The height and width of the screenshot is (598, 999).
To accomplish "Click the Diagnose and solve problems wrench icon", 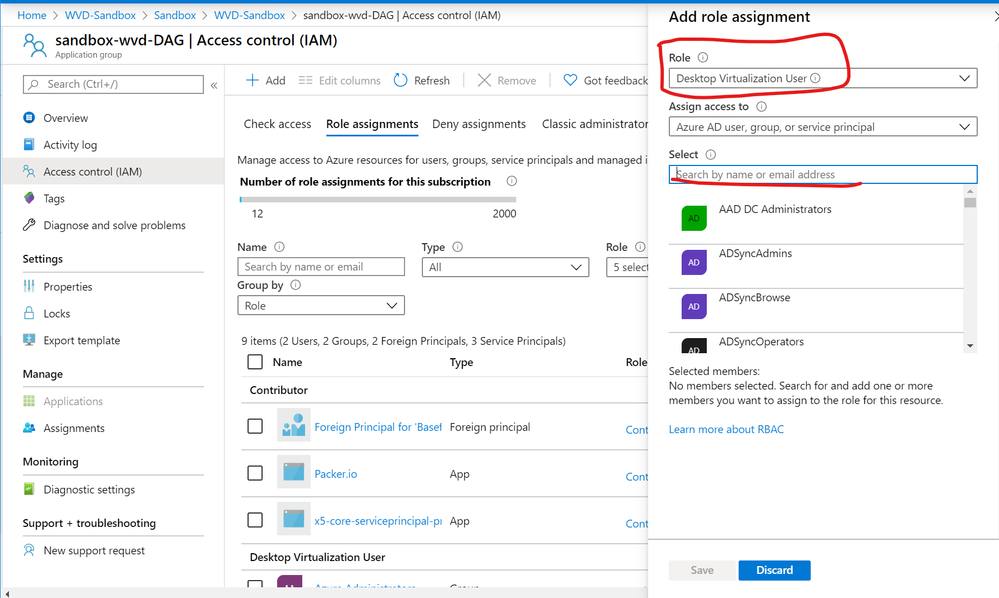I will (x=29, y=225).
